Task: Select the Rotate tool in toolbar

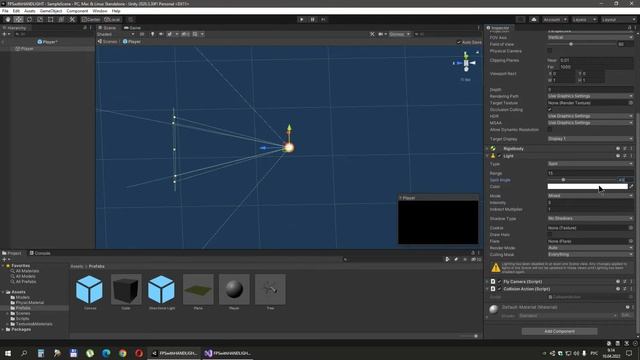Action: coord(29,19)
